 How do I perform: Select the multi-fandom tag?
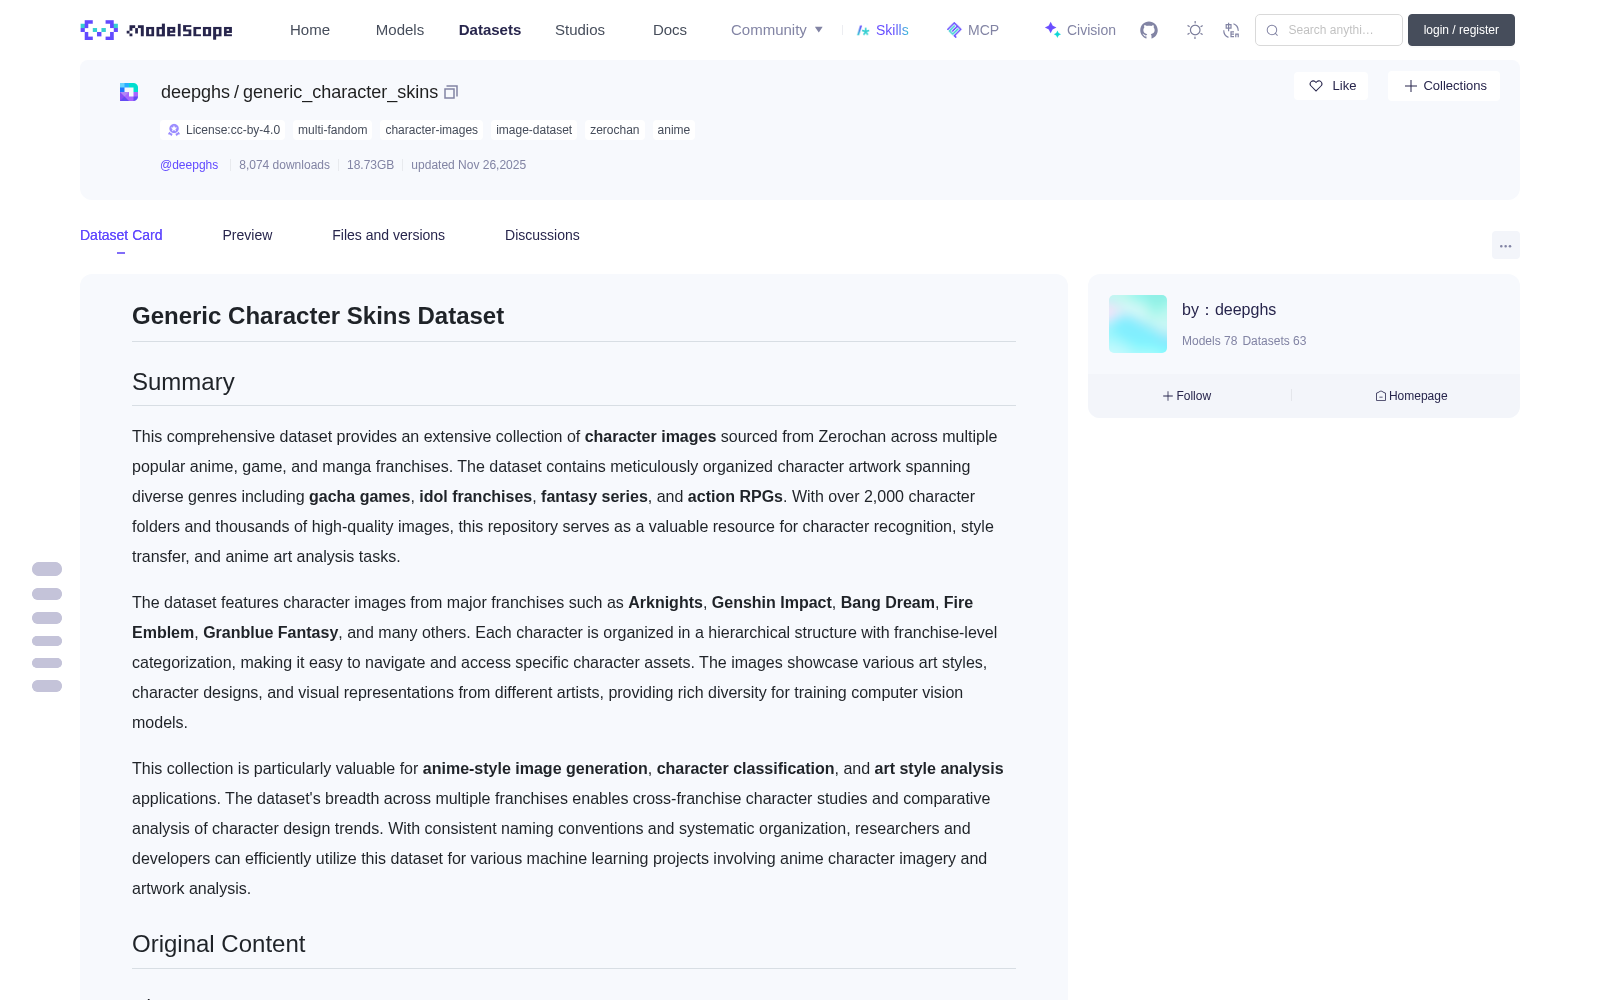(332, 130)
